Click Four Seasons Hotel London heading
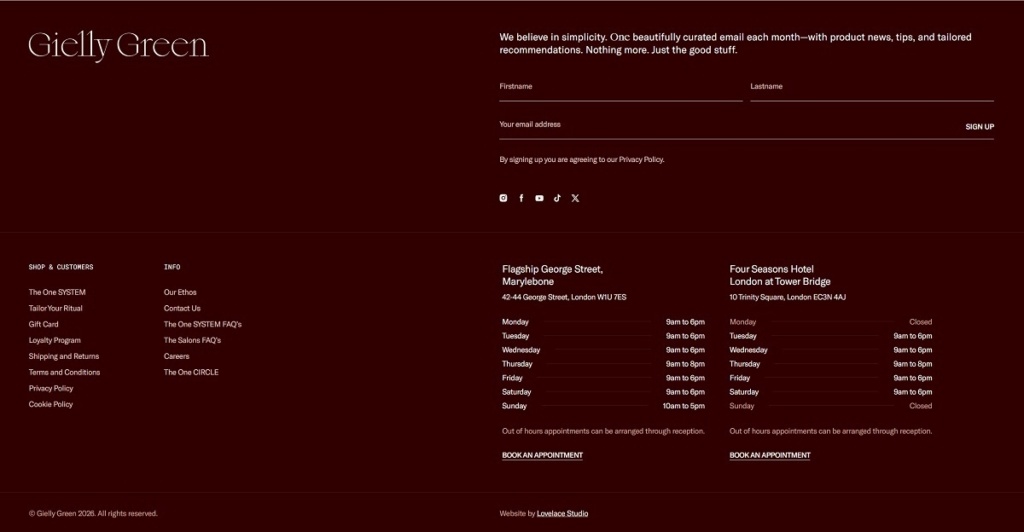Image resolution: width=1024 pixels, height=532 pixels. [x=780, y=275]
